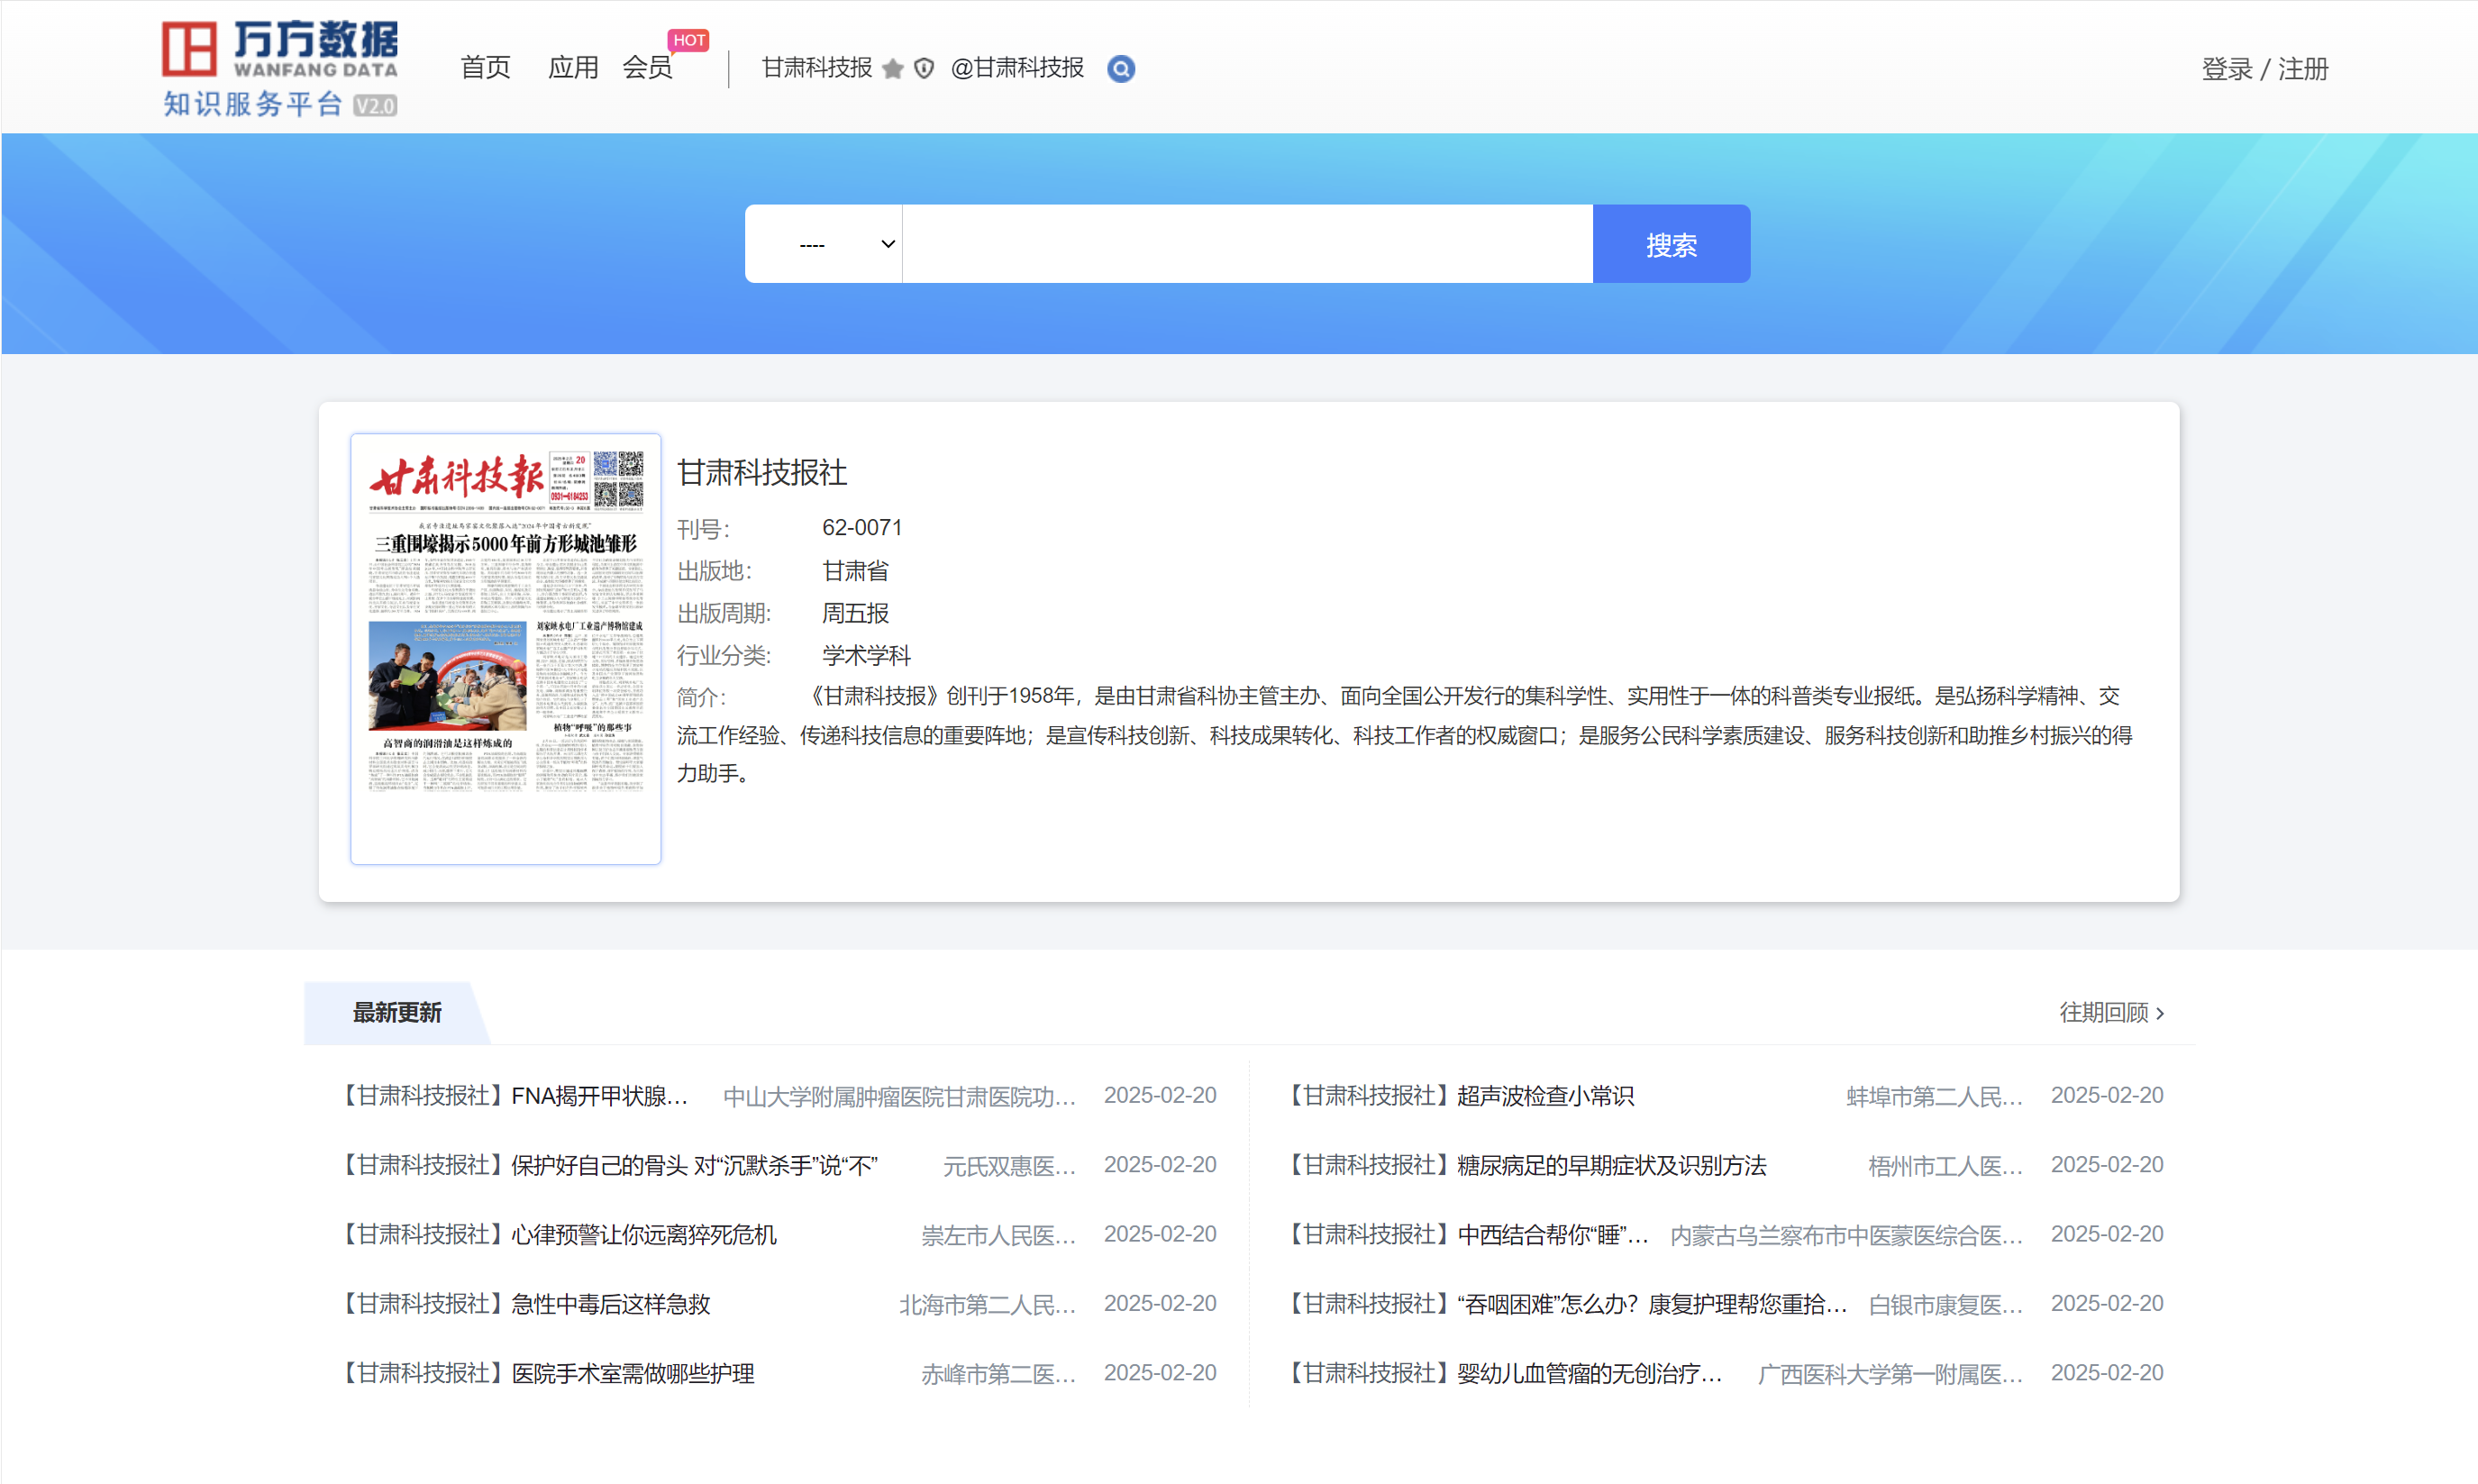This screenshot has height=1484, width=2478.
Task: Focus the search text input box
Action: pos(1247,244)
